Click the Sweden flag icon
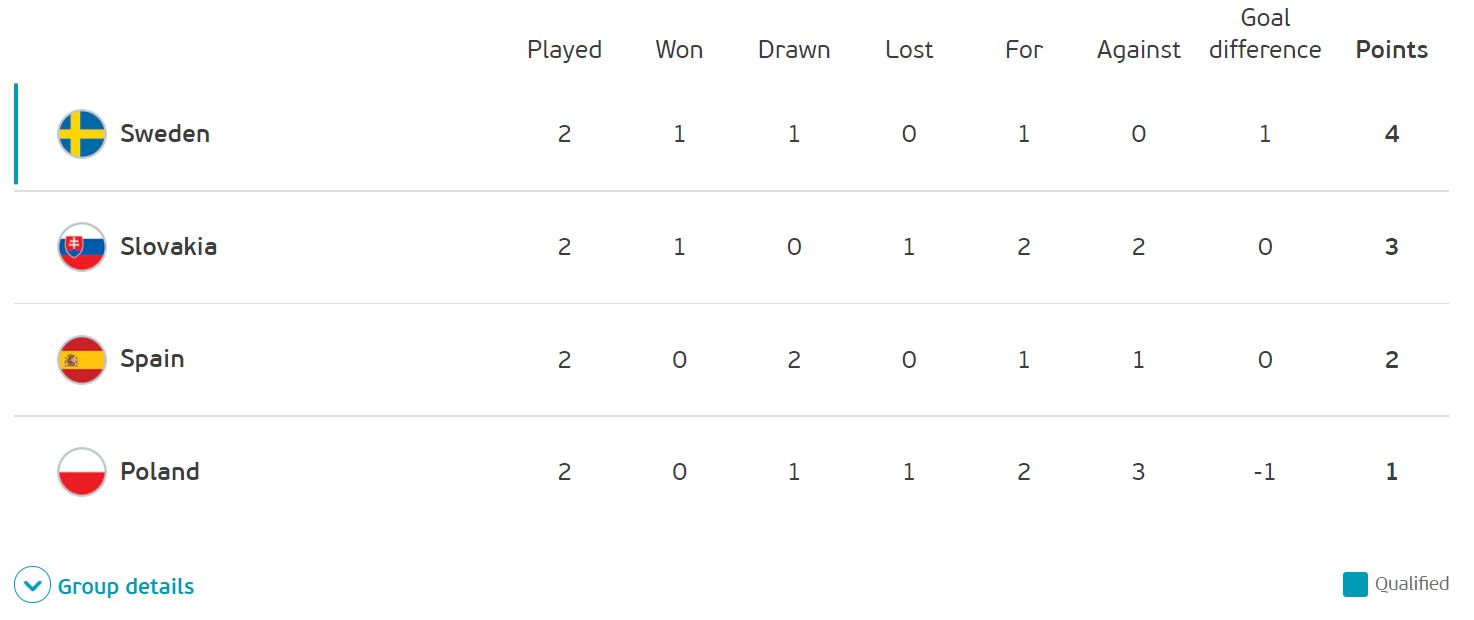1474x620 pixels. click(x=82, y=134)
